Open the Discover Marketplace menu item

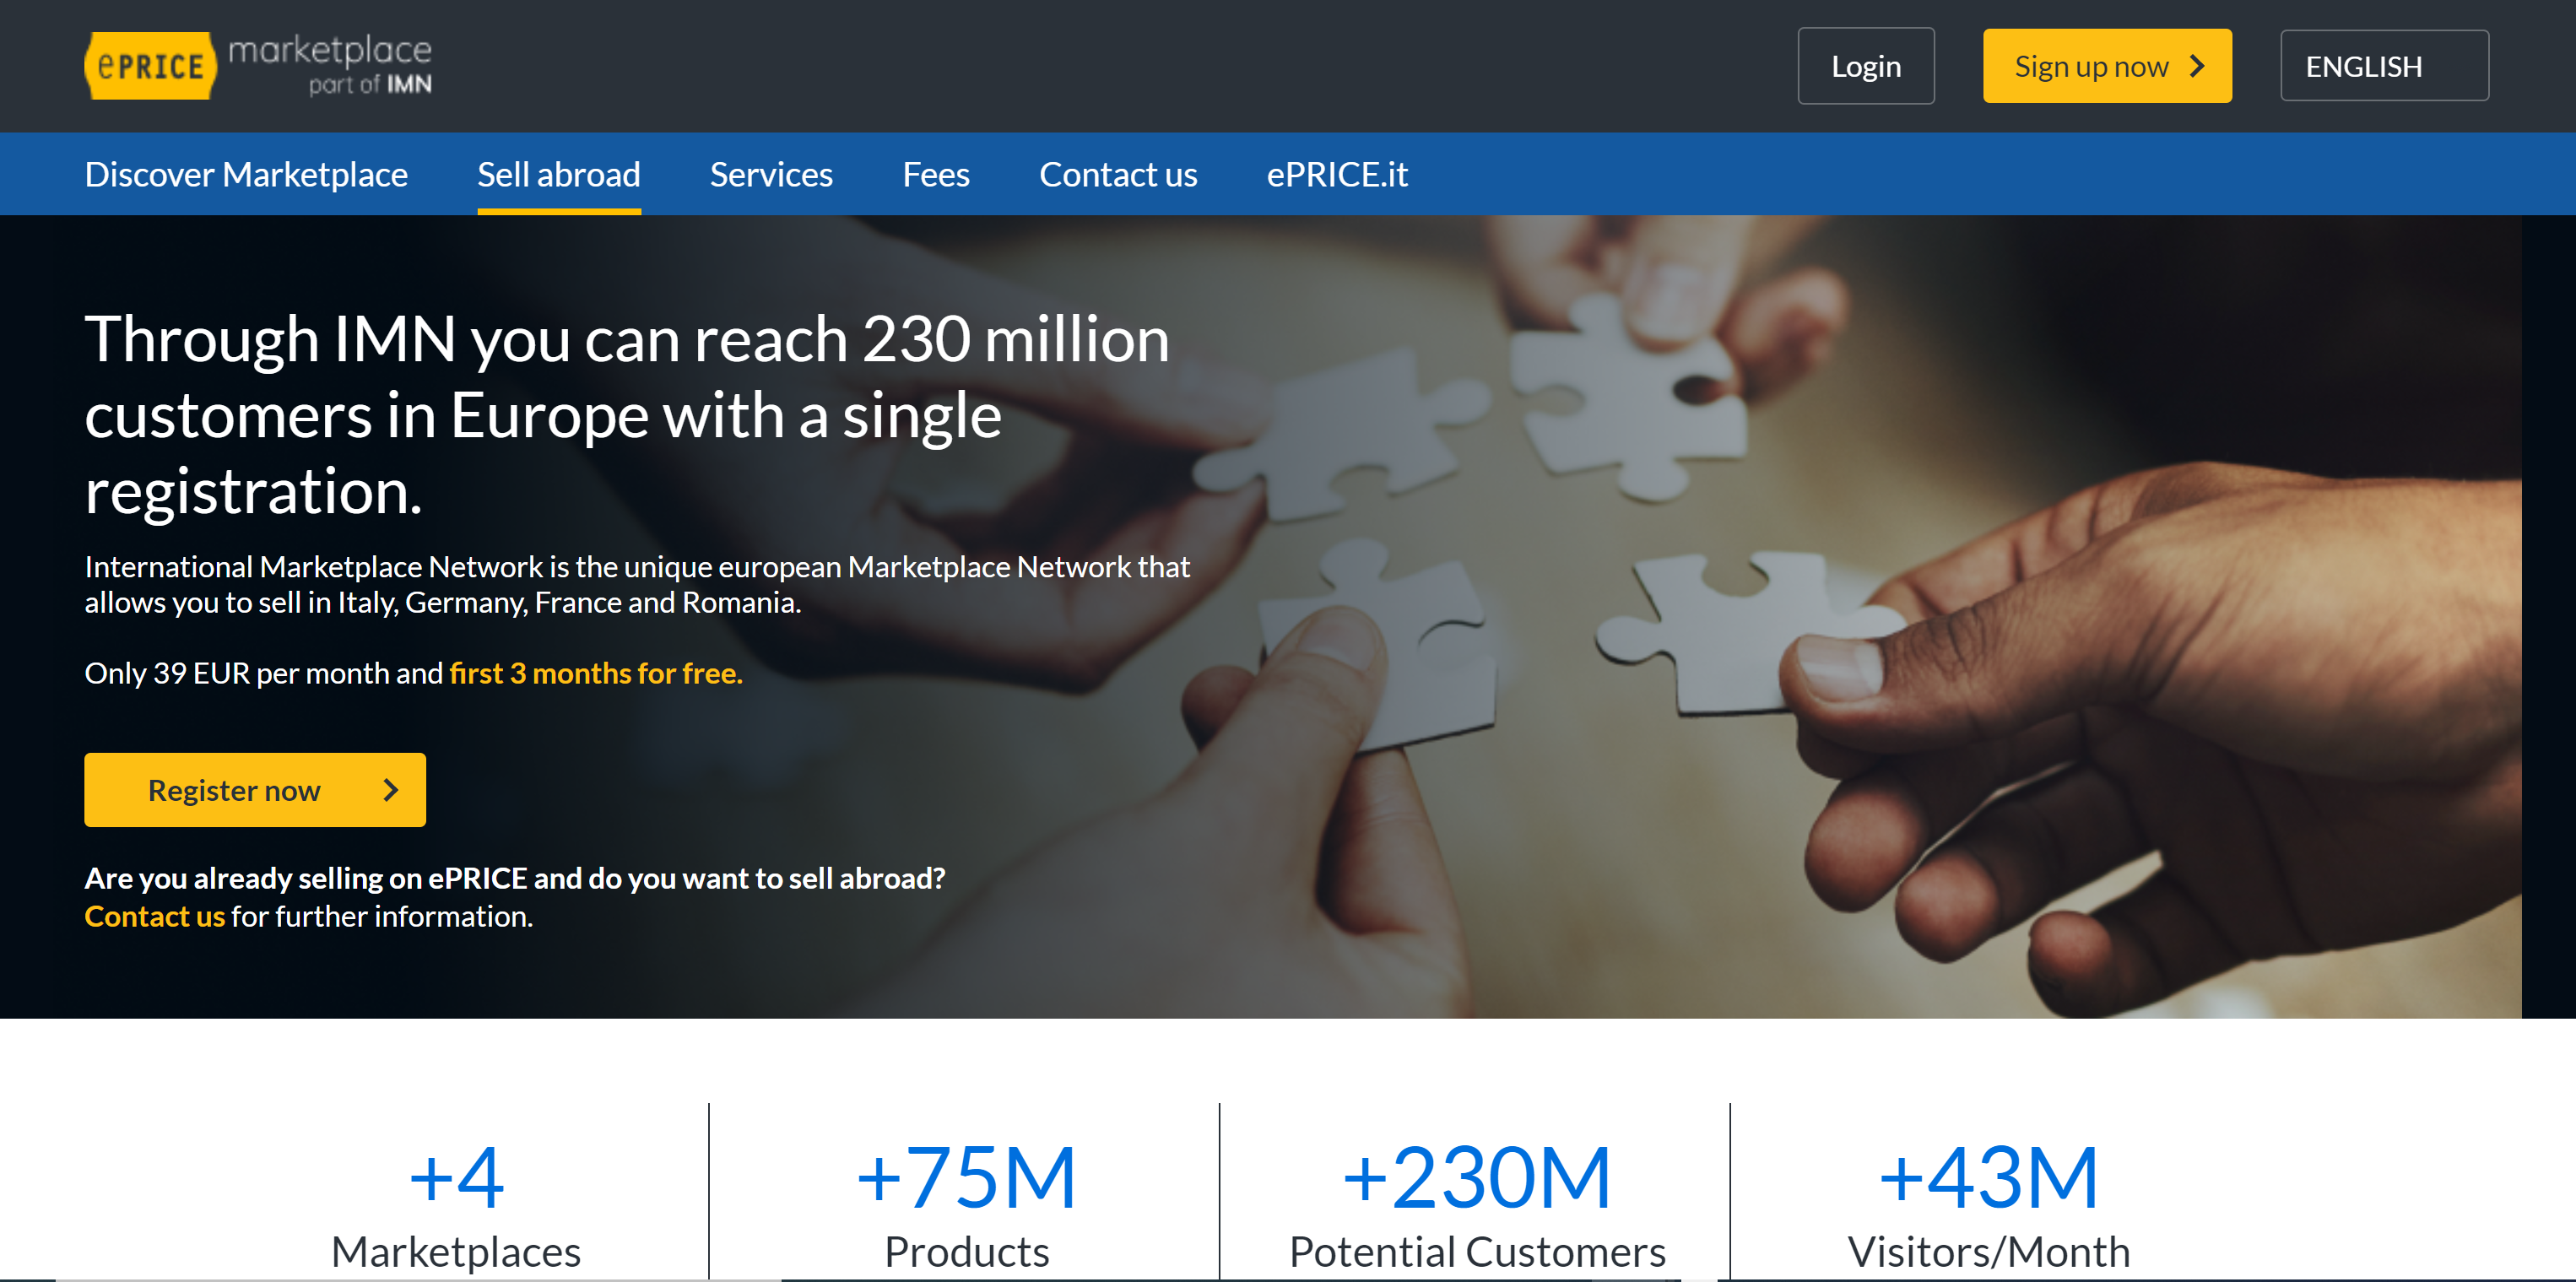coord(246,174)
